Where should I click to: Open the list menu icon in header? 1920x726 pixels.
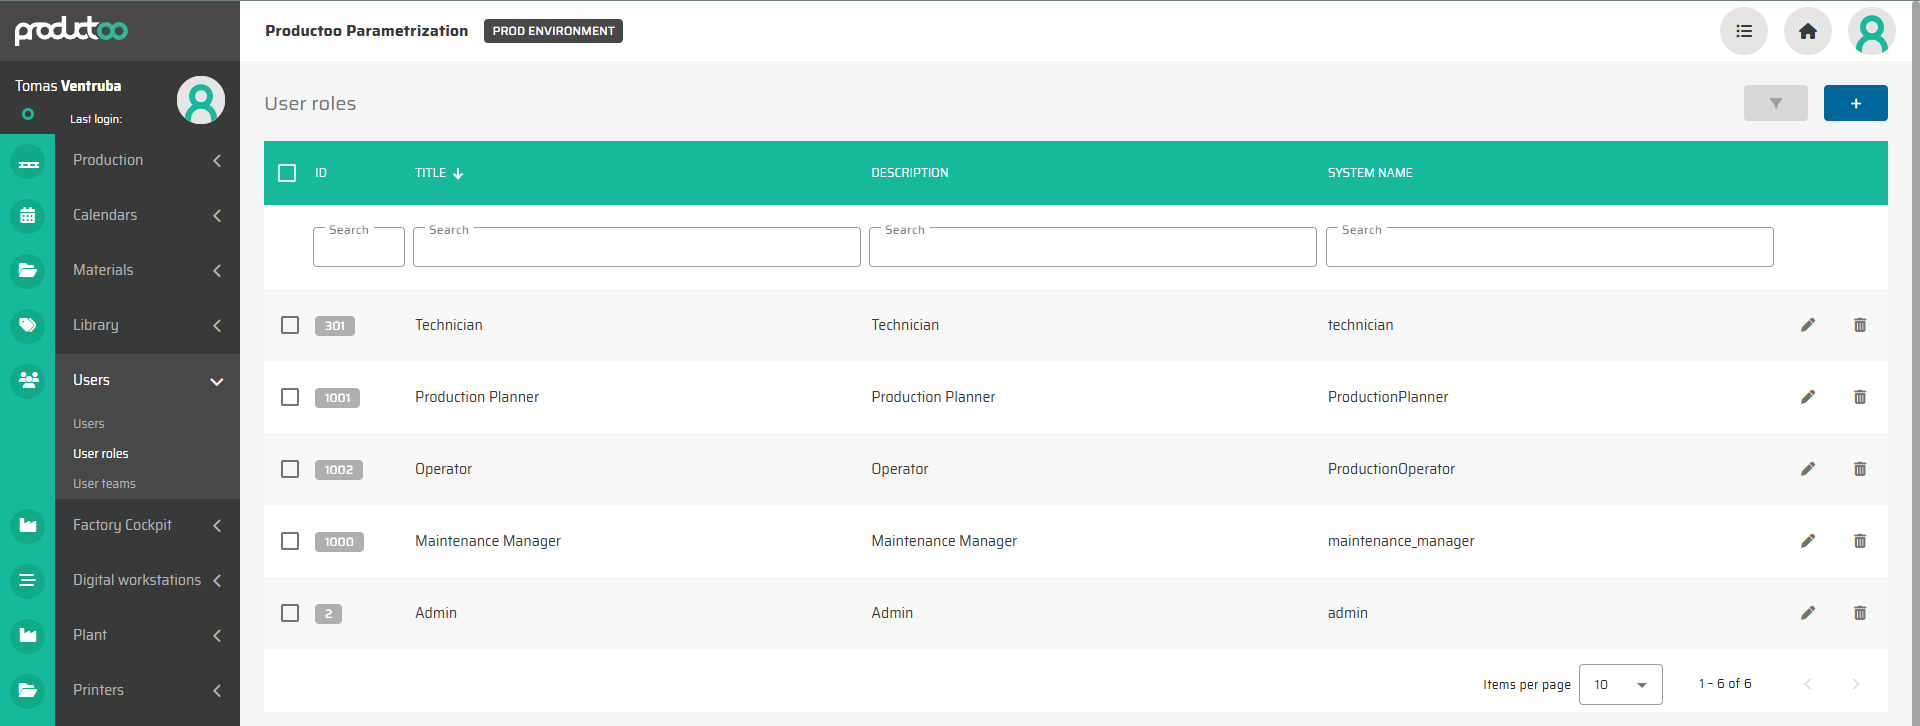click(1743, 31)
